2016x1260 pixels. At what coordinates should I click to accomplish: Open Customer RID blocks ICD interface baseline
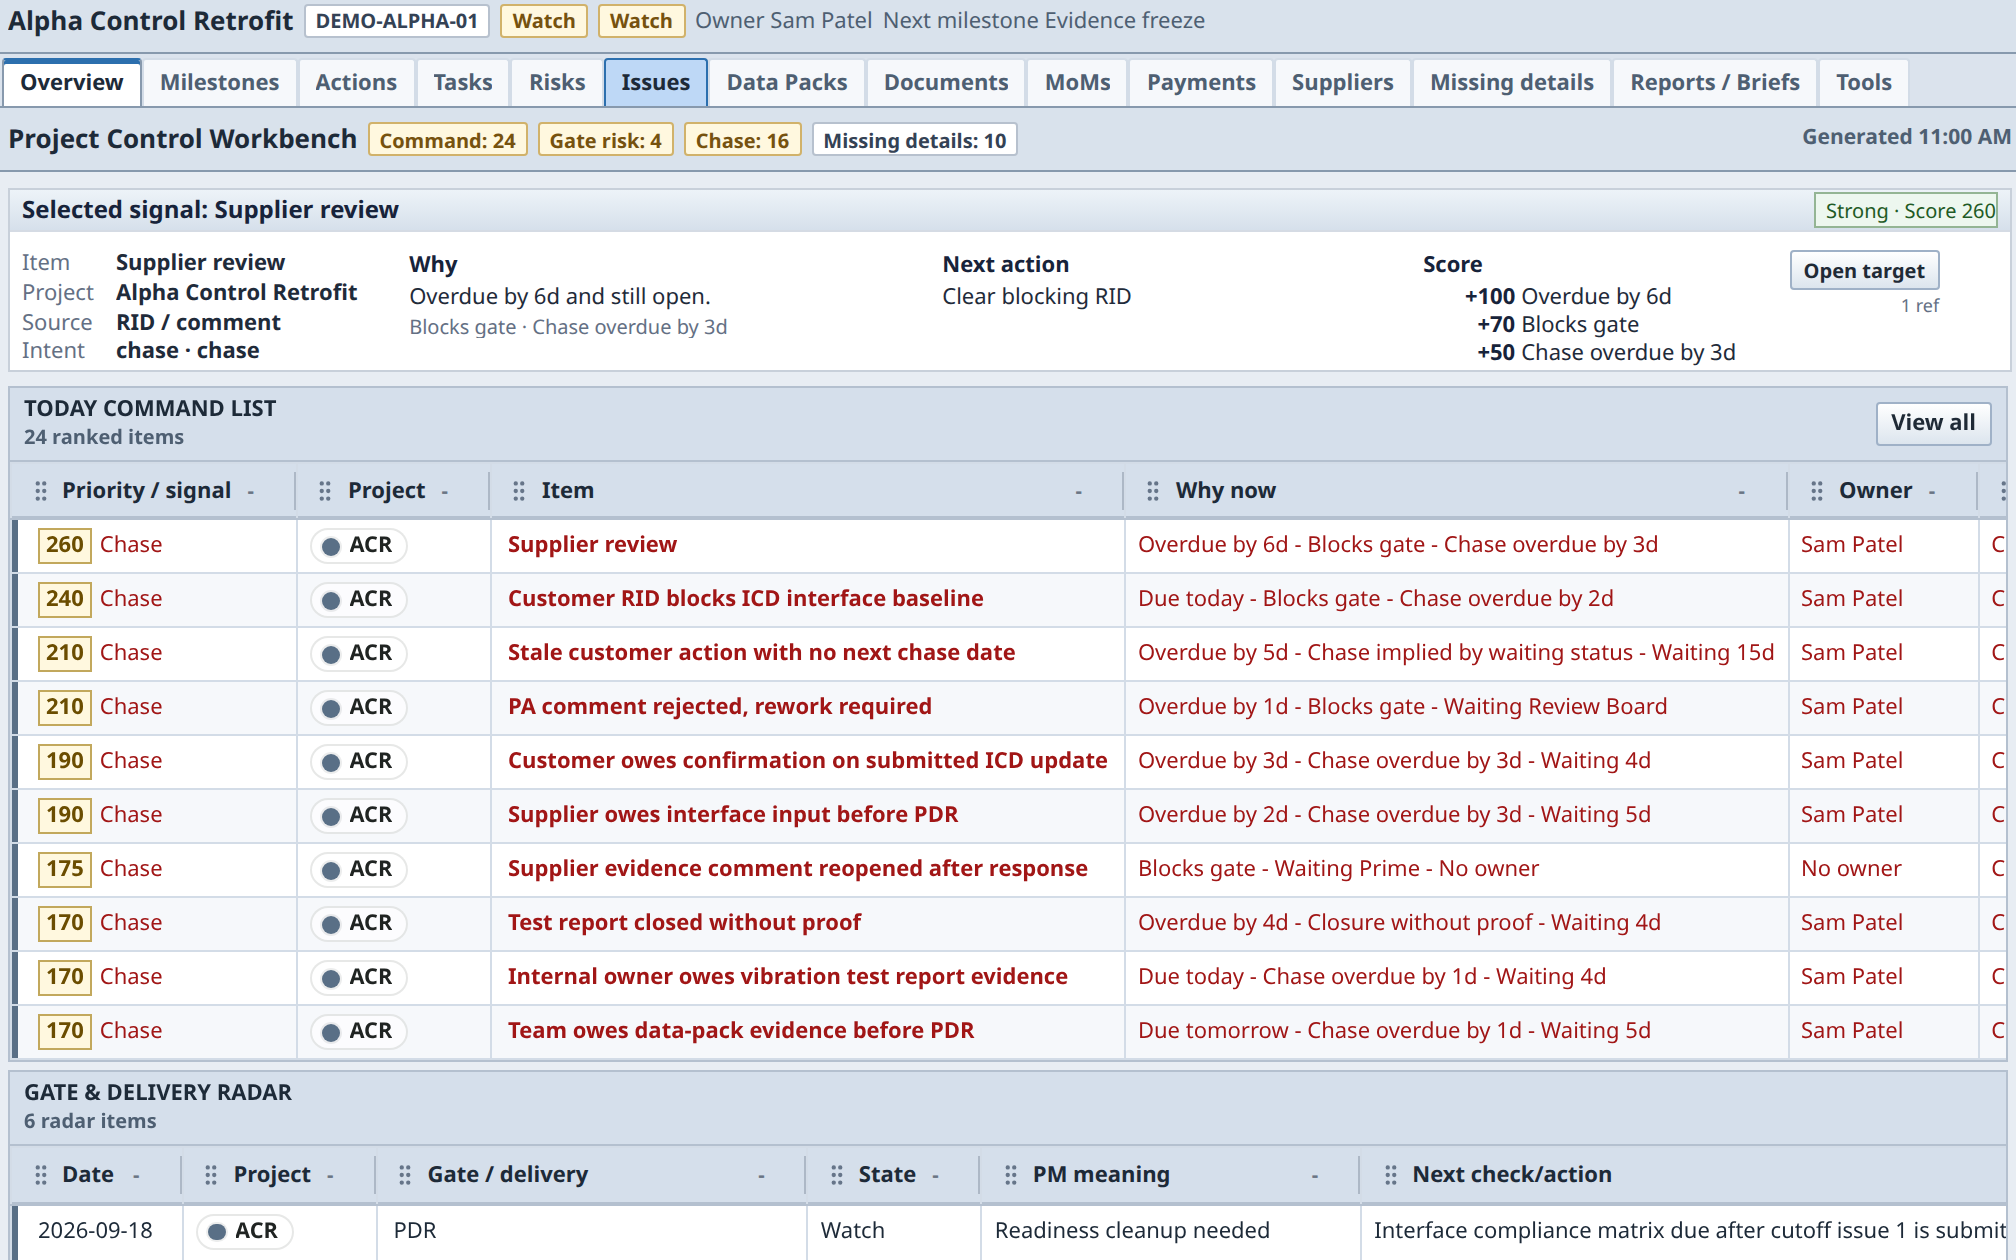point(745,599)
